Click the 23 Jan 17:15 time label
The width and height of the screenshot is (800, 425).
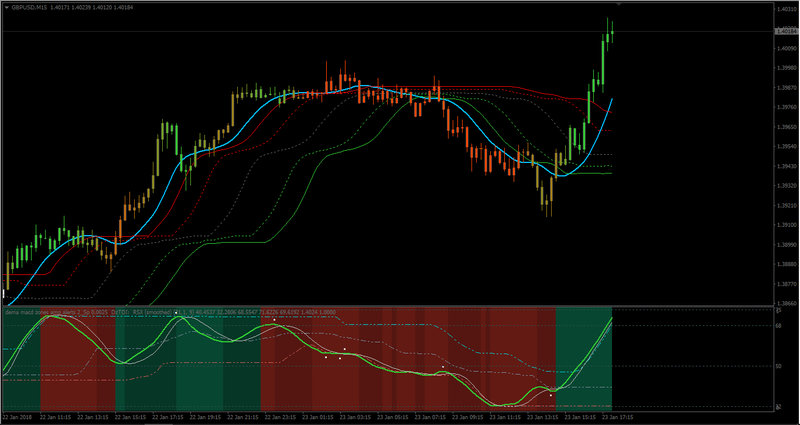617,417
